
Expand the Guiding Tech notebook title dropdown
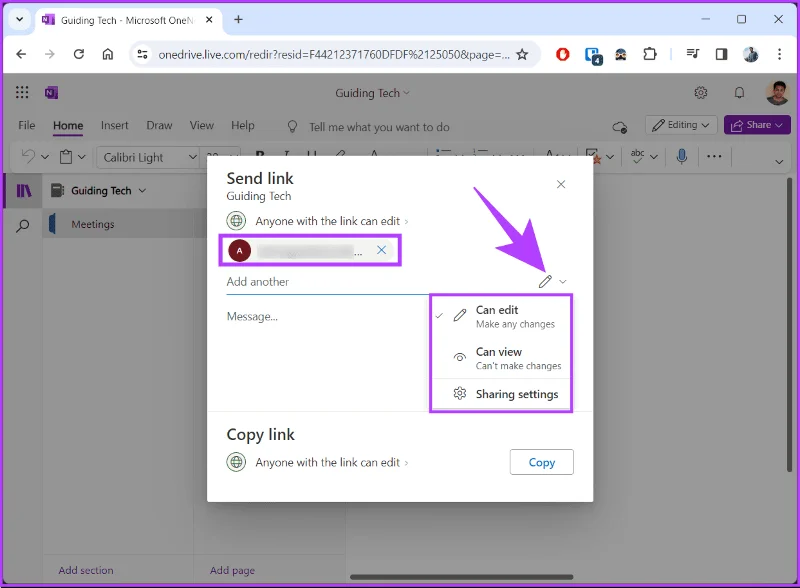[x=372, y=93]
